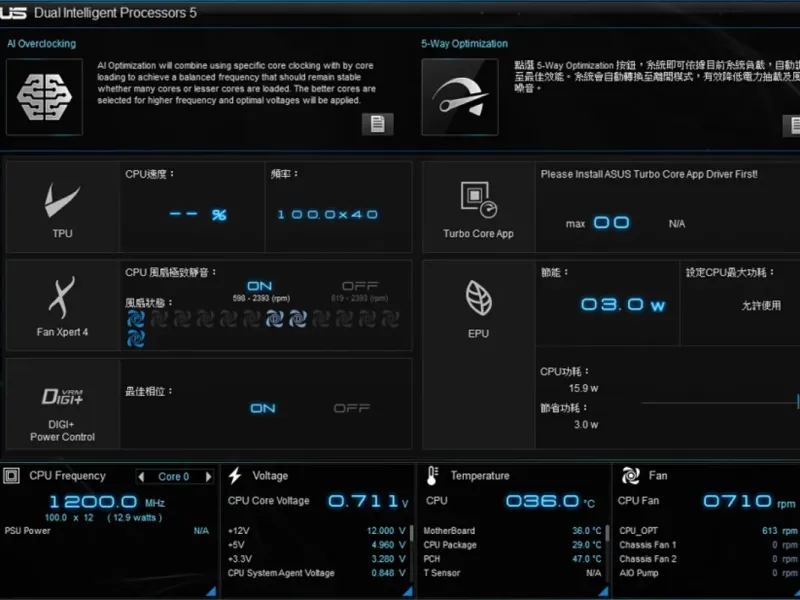This screenshot has height=600, width=800.
Task: Open the AI Overclocking section label
Action: coord(41,44)
